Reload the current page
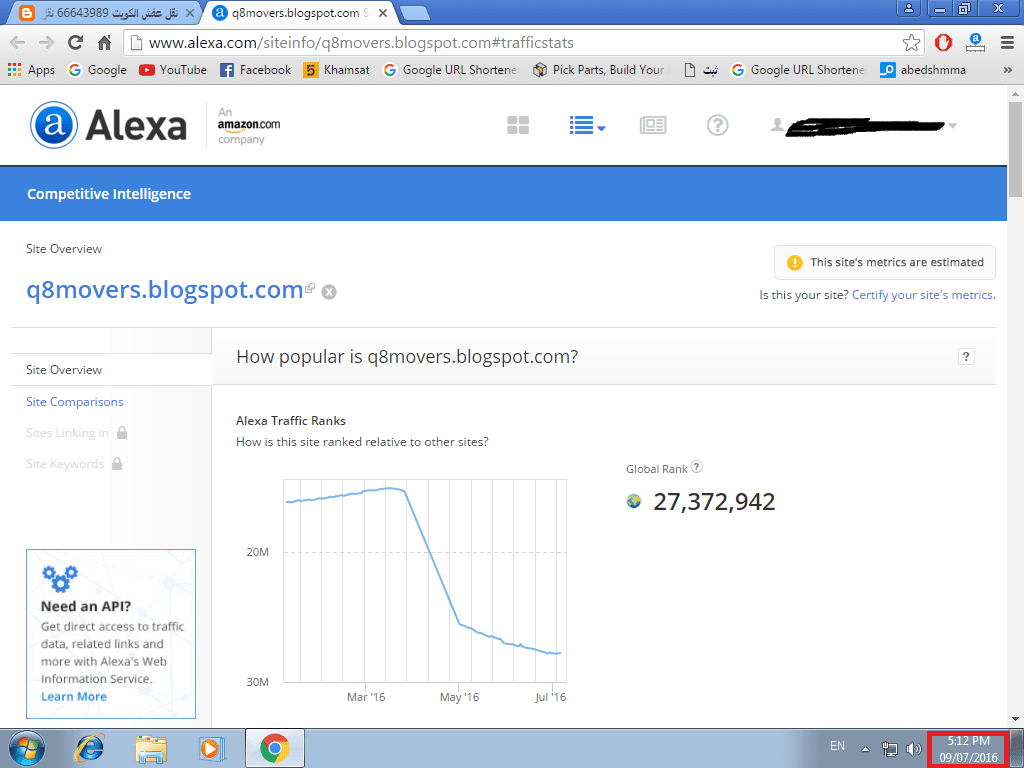 pyautogui.click(x=76, y=43)
